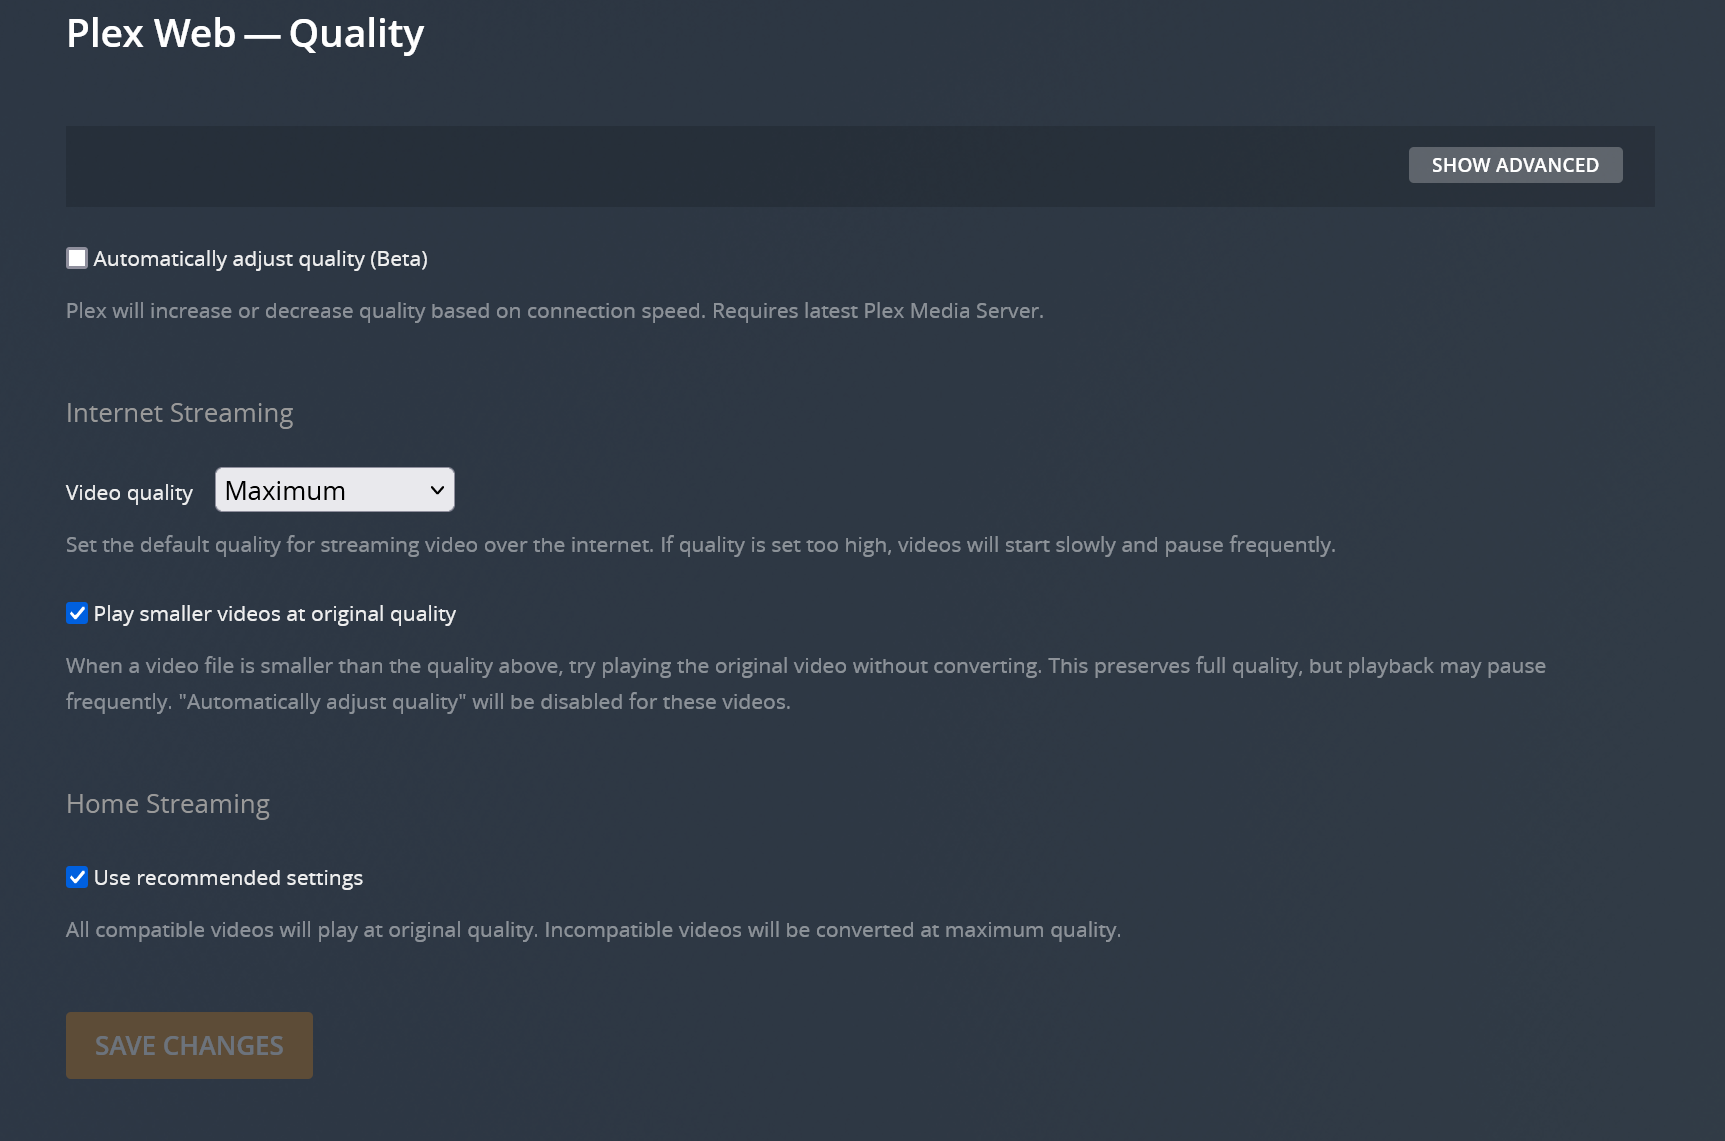
Task: Click the SHOW ADVANCED button
Action: [x=1515, y=165]
